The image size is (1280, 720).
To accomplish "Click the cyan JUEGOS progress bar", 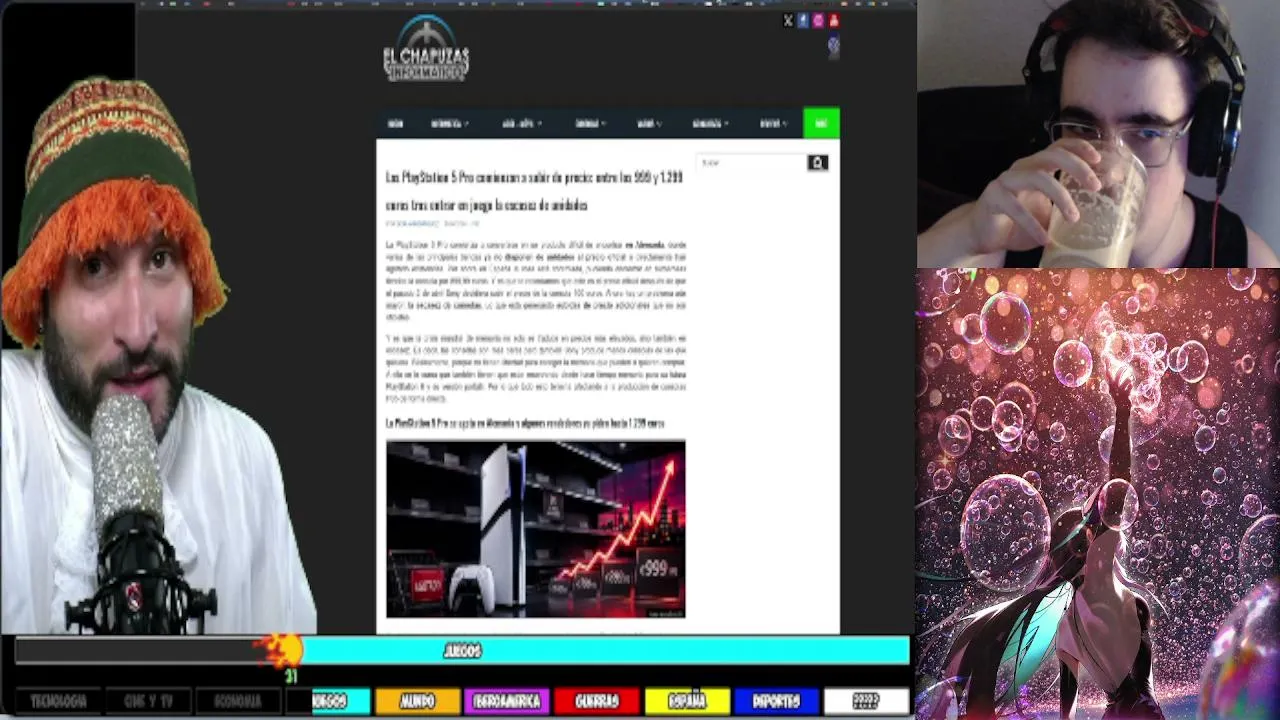I will pyautogui.click(x=605, y=651).
